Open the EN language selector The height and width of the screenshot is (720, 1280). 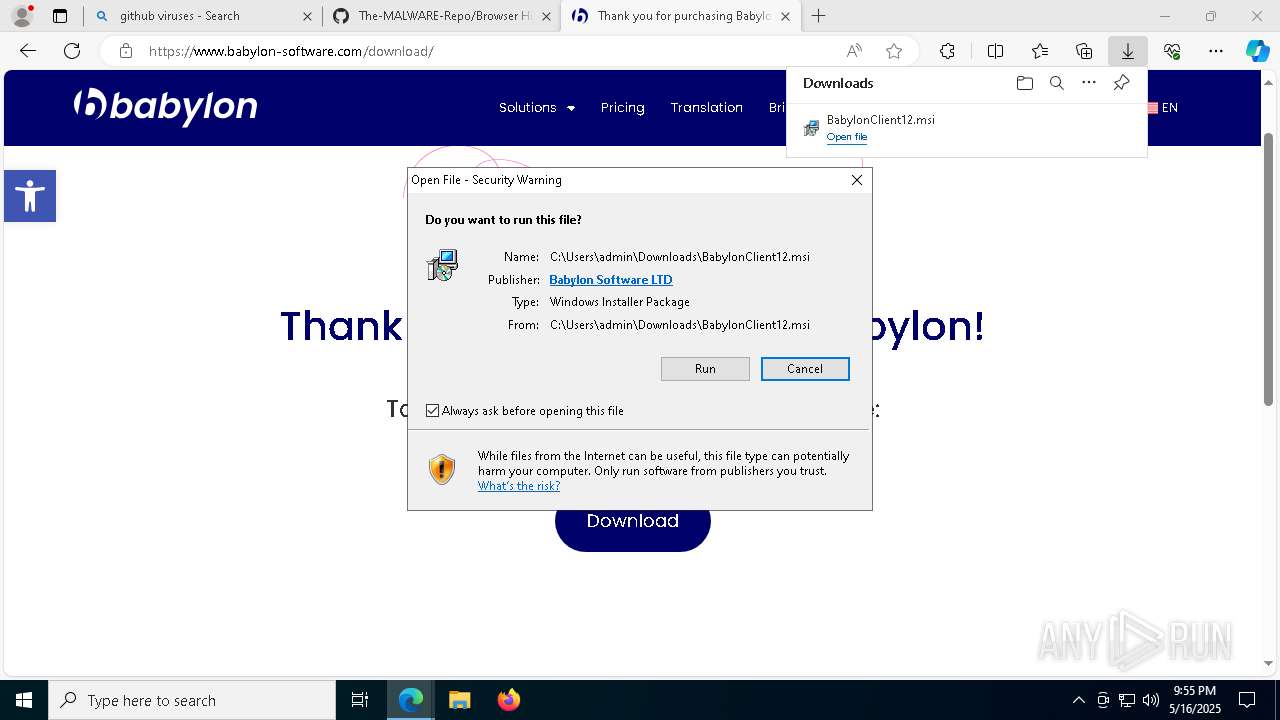(1162, 108)
